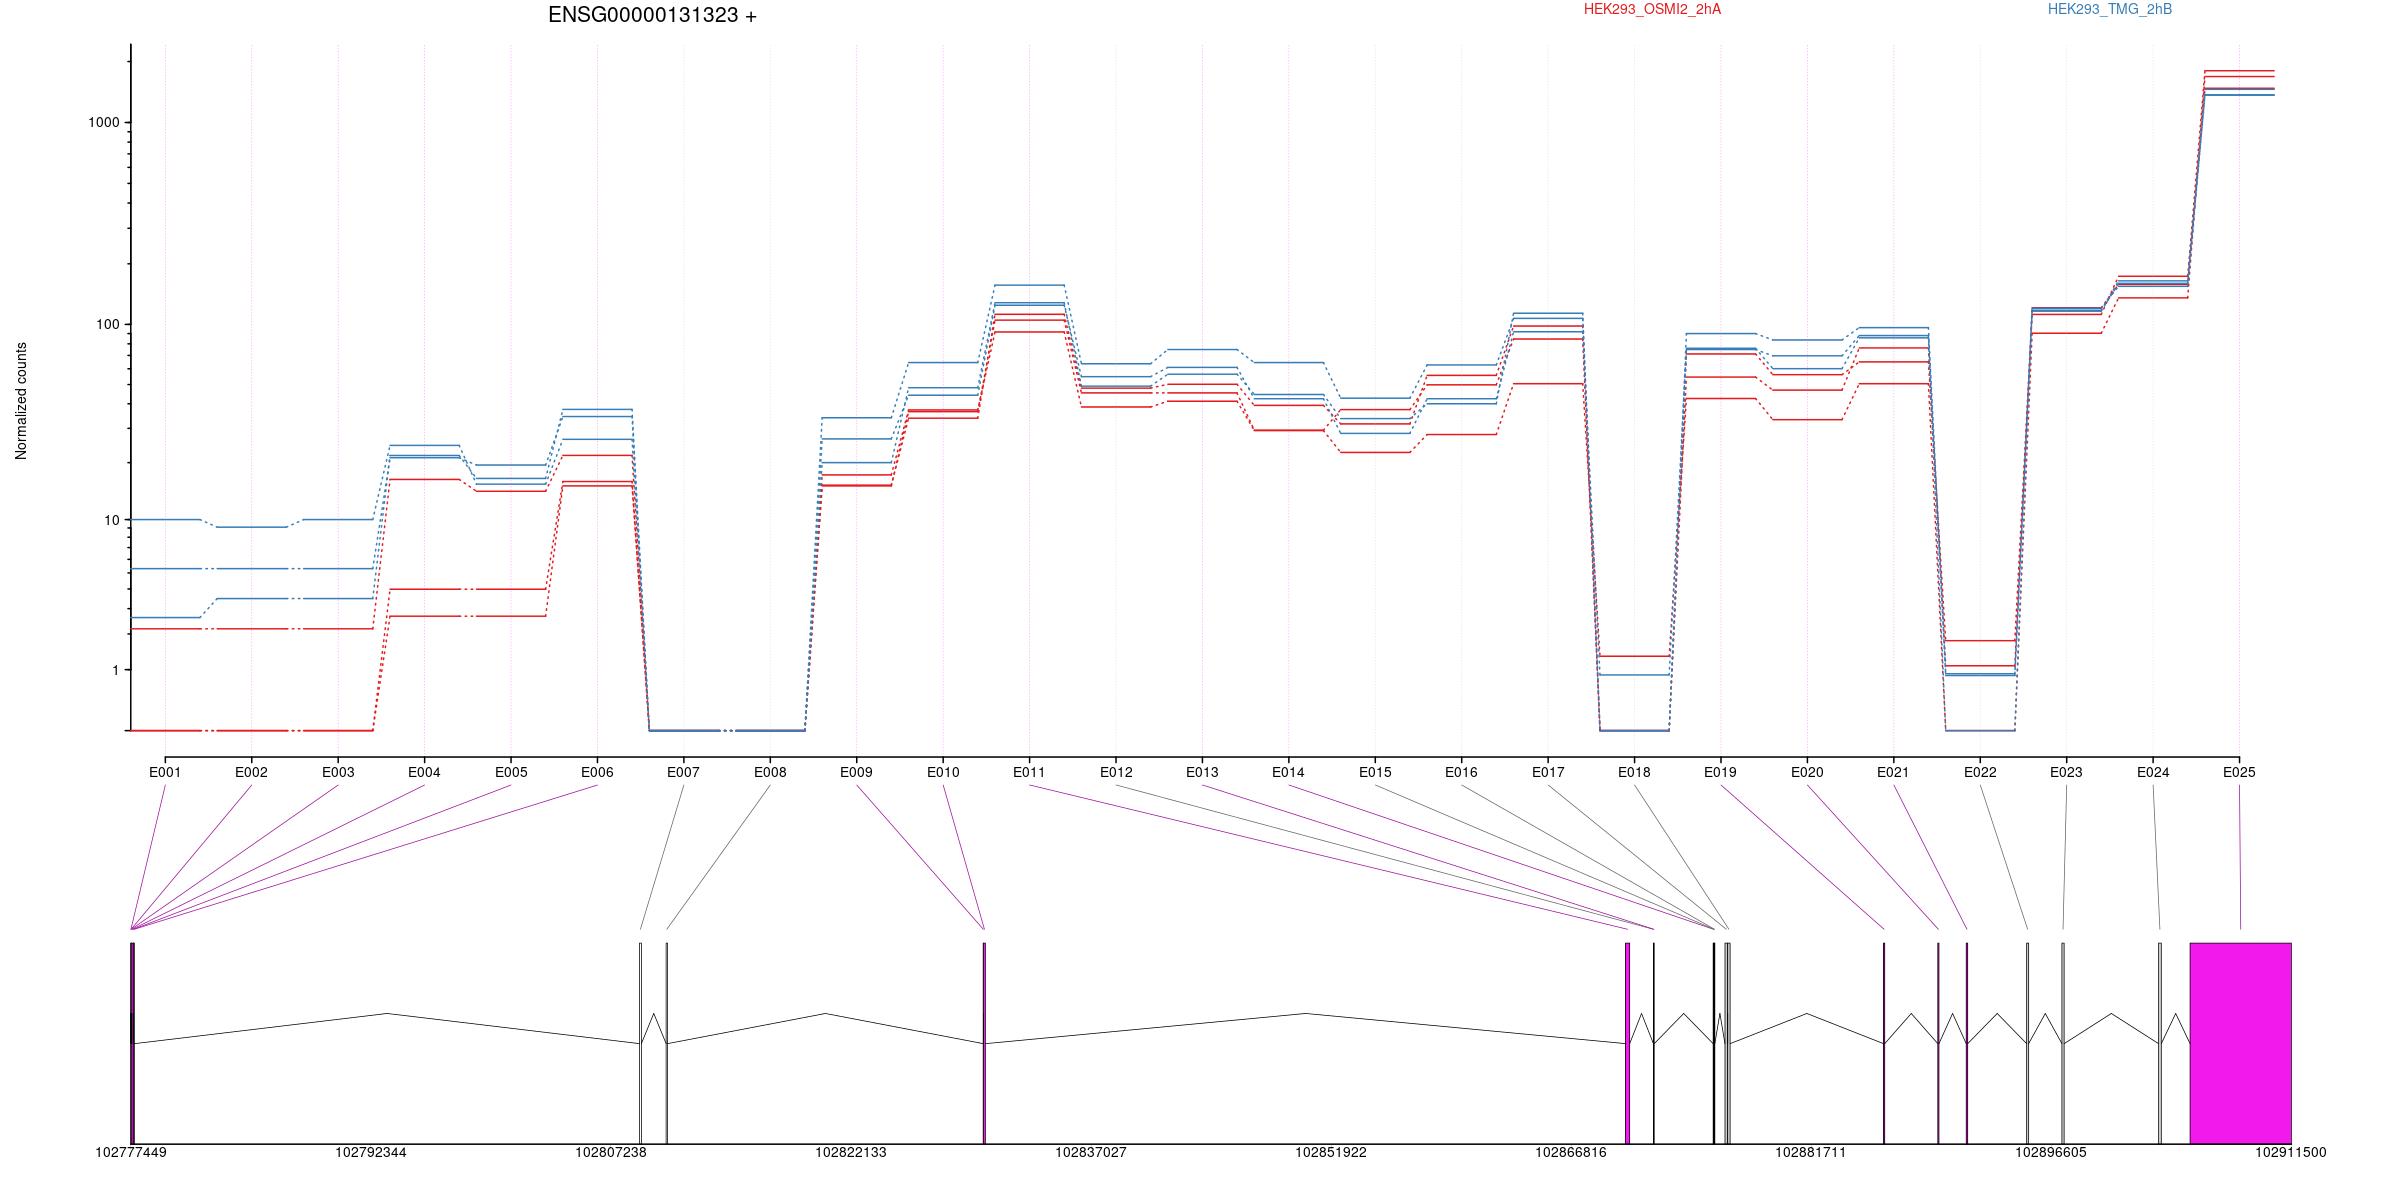Click exon label E012
This screenshot has width=2400, height=1200.
coord(1116,772)
